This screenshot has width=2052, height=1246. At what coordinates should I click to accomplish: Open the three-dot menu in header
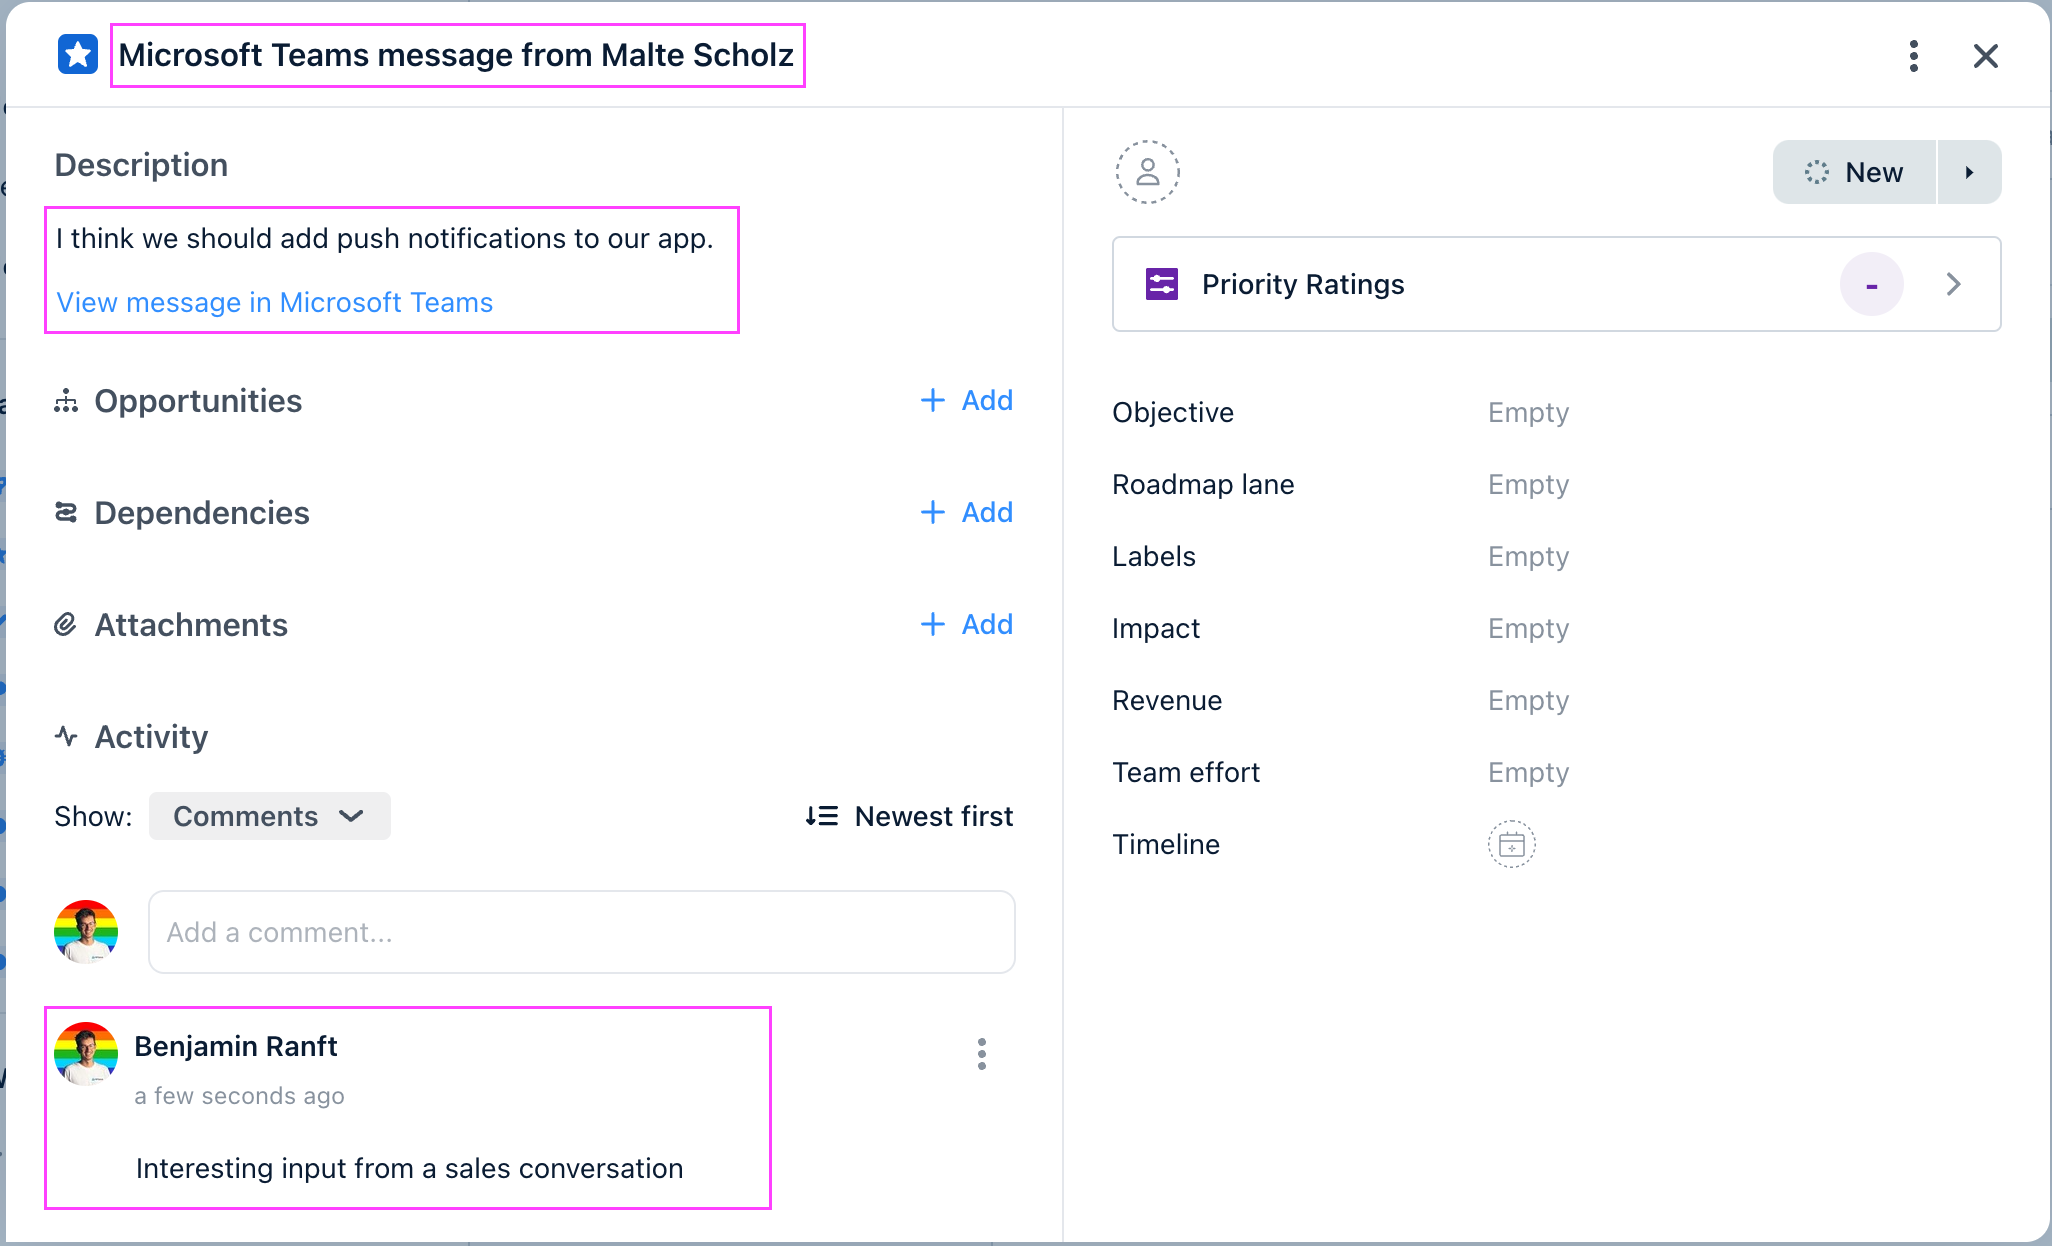tap(1914, 56)
